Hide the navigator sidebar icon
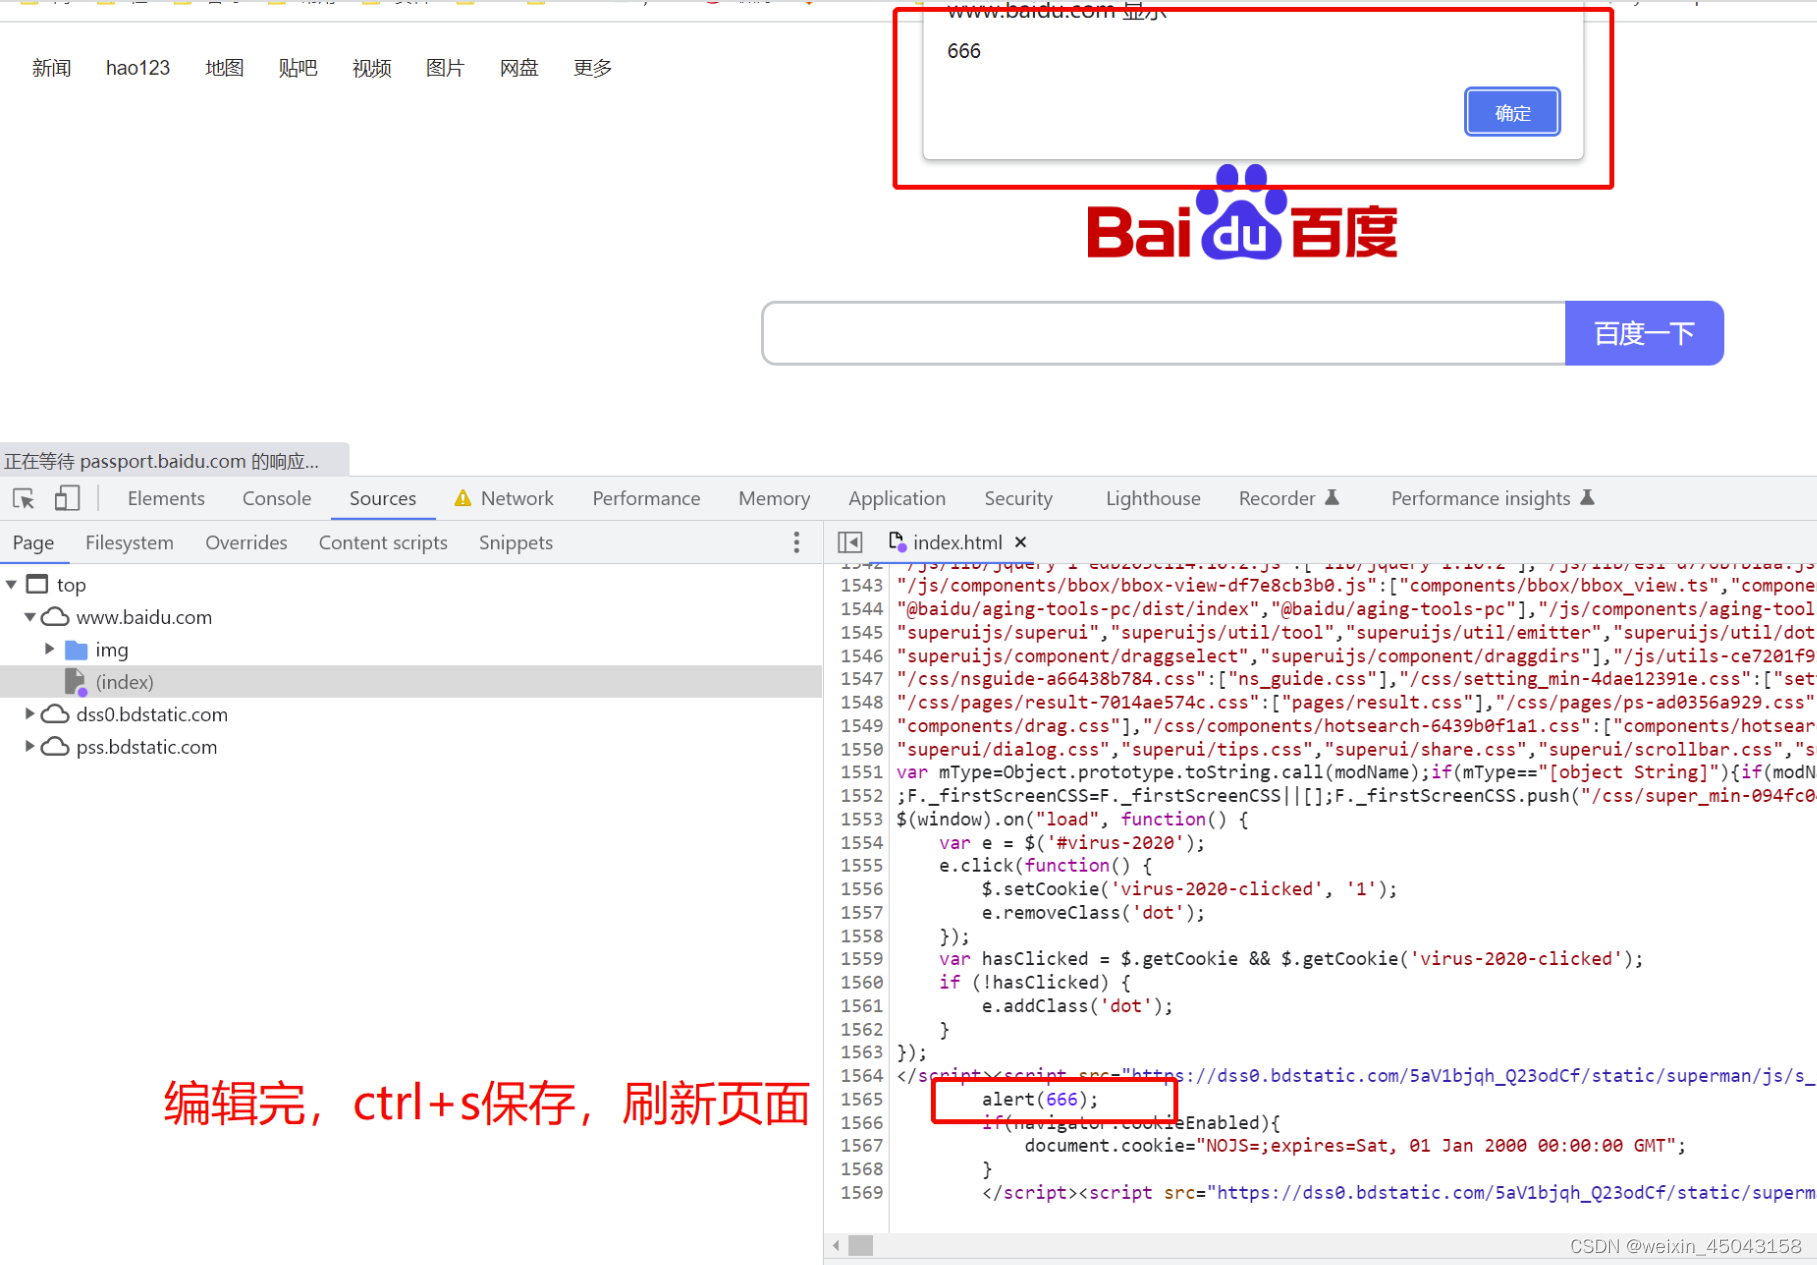Viewport: 1817px width, 1265px height. [850, 542]
